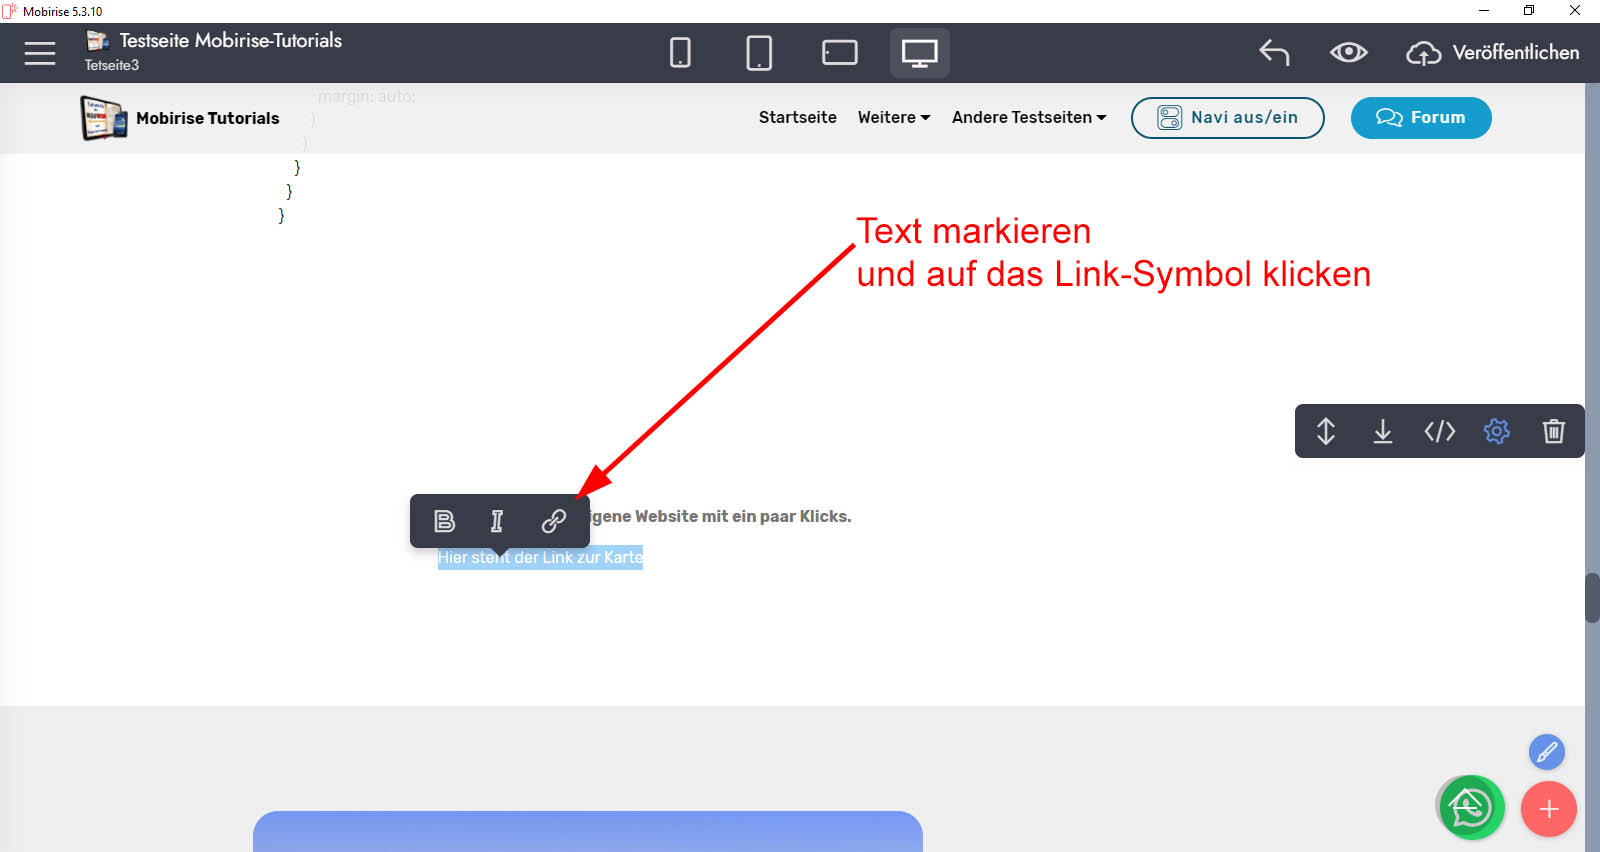Click the vertical scrollbar thumb
This screenshot has width=1600, height=852.
tap(1592, 598)
